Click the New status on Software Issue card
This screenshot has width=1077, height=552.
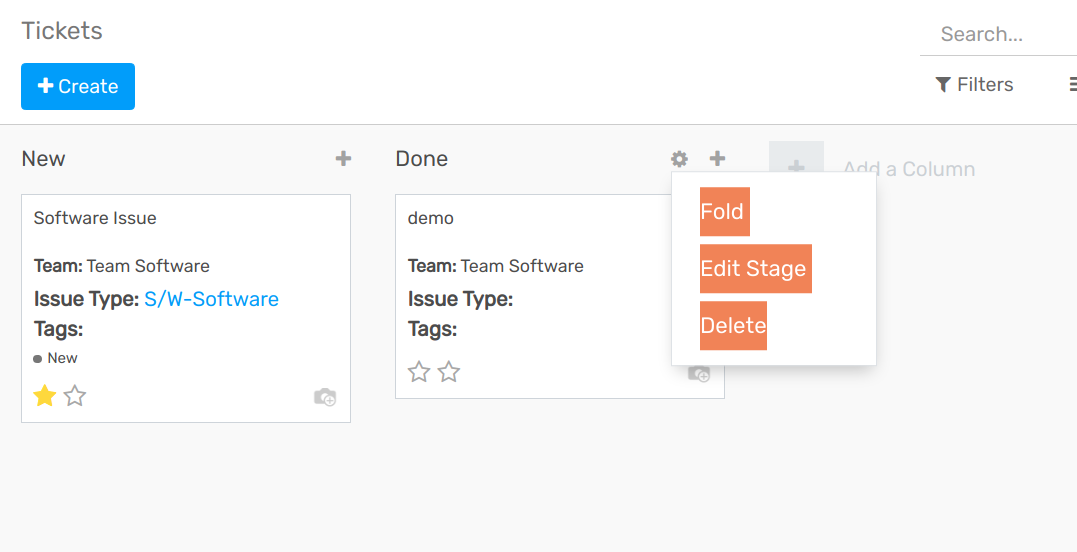(56, 358)
